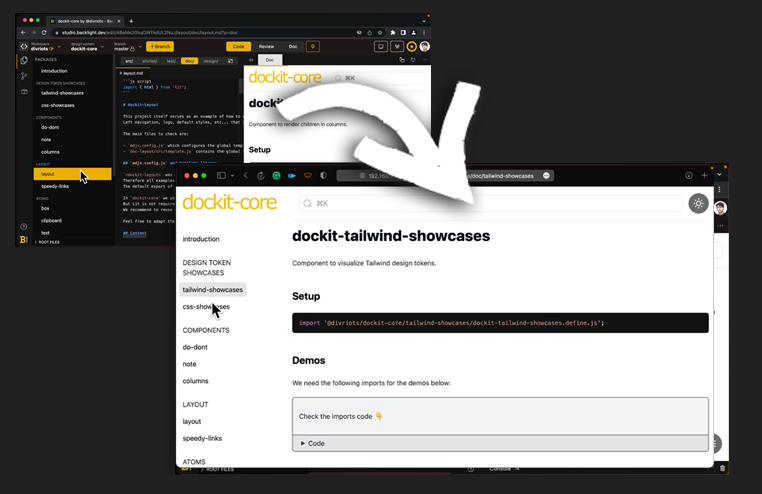This screenshot has height=494, width=762.
Task: Switch to the Review view tab
Action: click(266, 46)
